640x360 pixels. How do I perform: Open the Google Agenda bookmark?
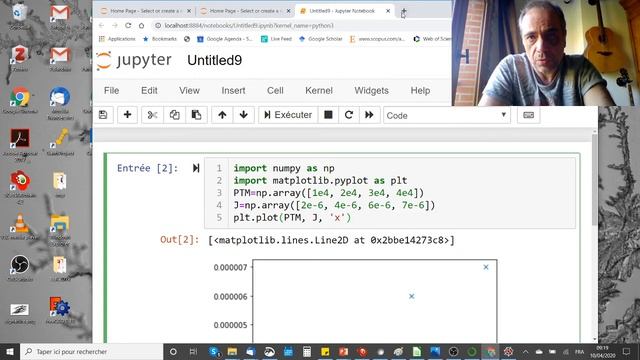[225, 39]
